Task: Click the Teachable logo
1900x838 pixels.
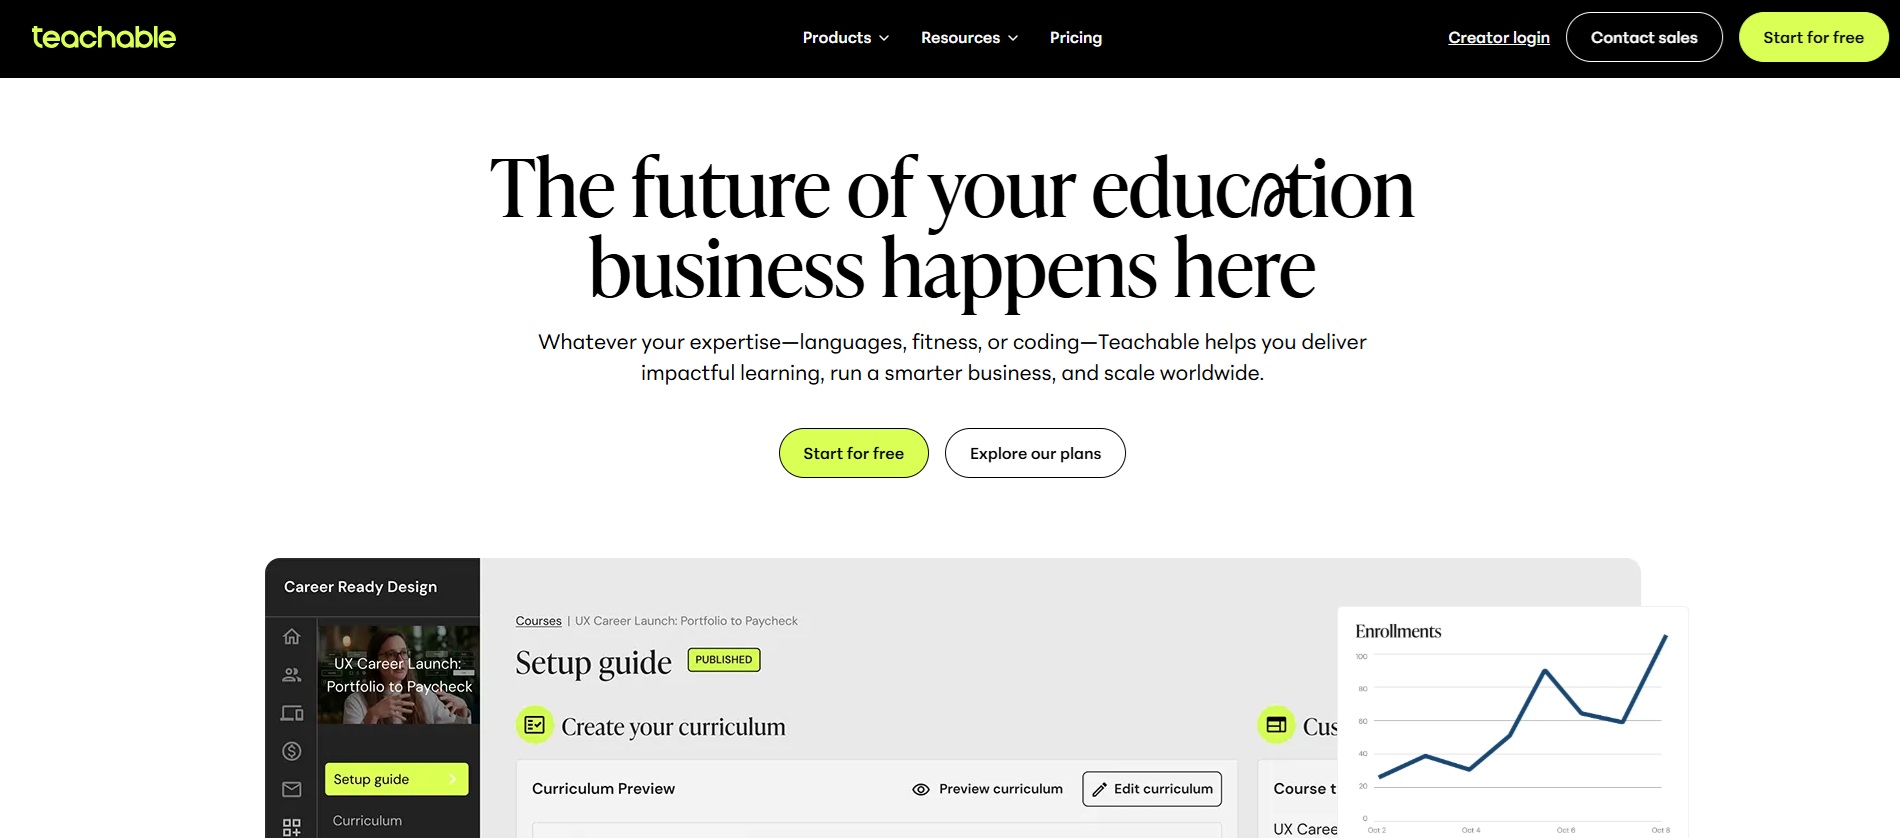Action: pos(104,38)
